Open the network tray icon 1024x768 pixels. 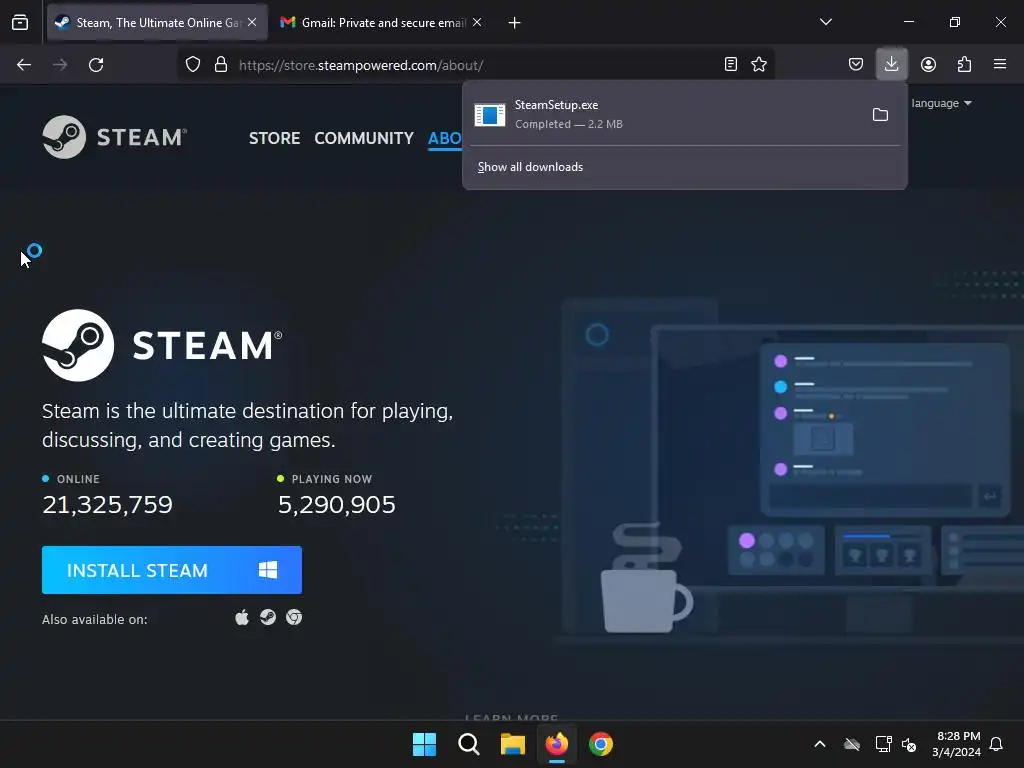pos(883,744)
